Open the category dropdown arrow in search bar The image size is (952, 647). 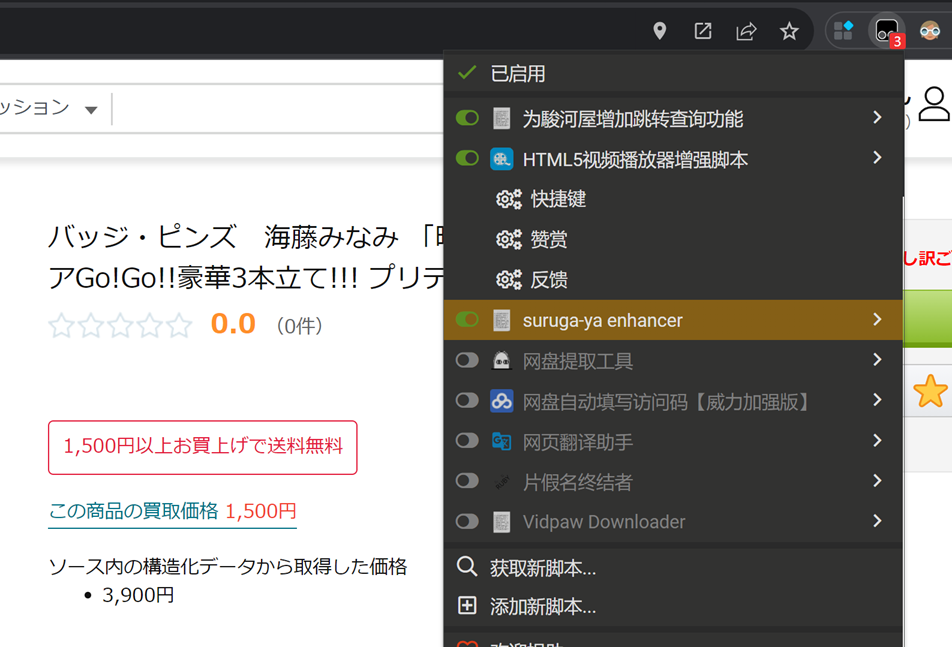(x=91, y=110)
